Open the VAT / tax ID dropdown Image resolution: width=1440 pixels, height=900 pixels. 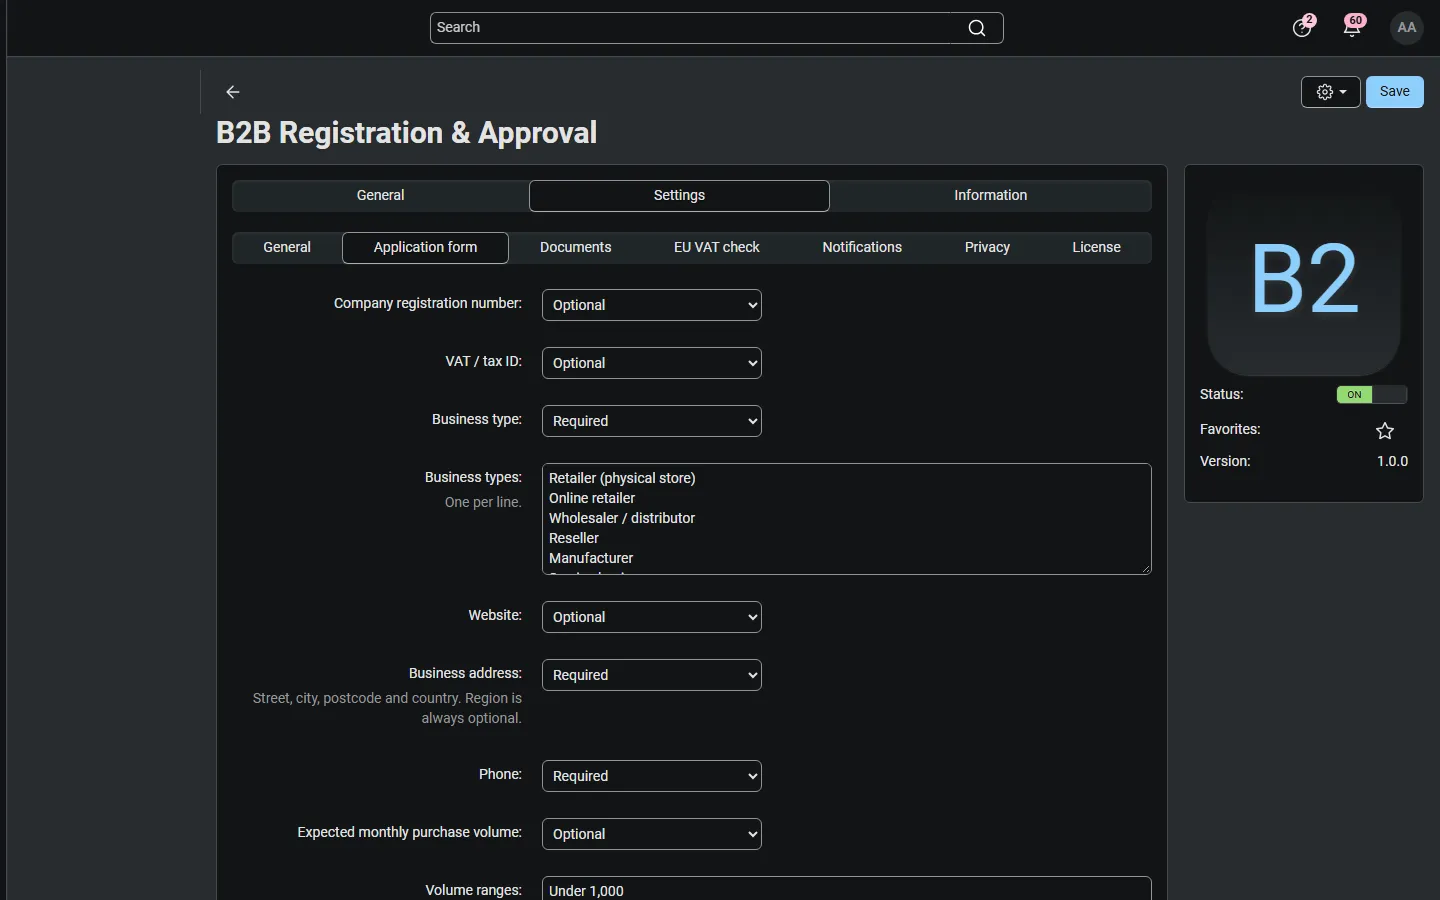click(x=652, y=363)
